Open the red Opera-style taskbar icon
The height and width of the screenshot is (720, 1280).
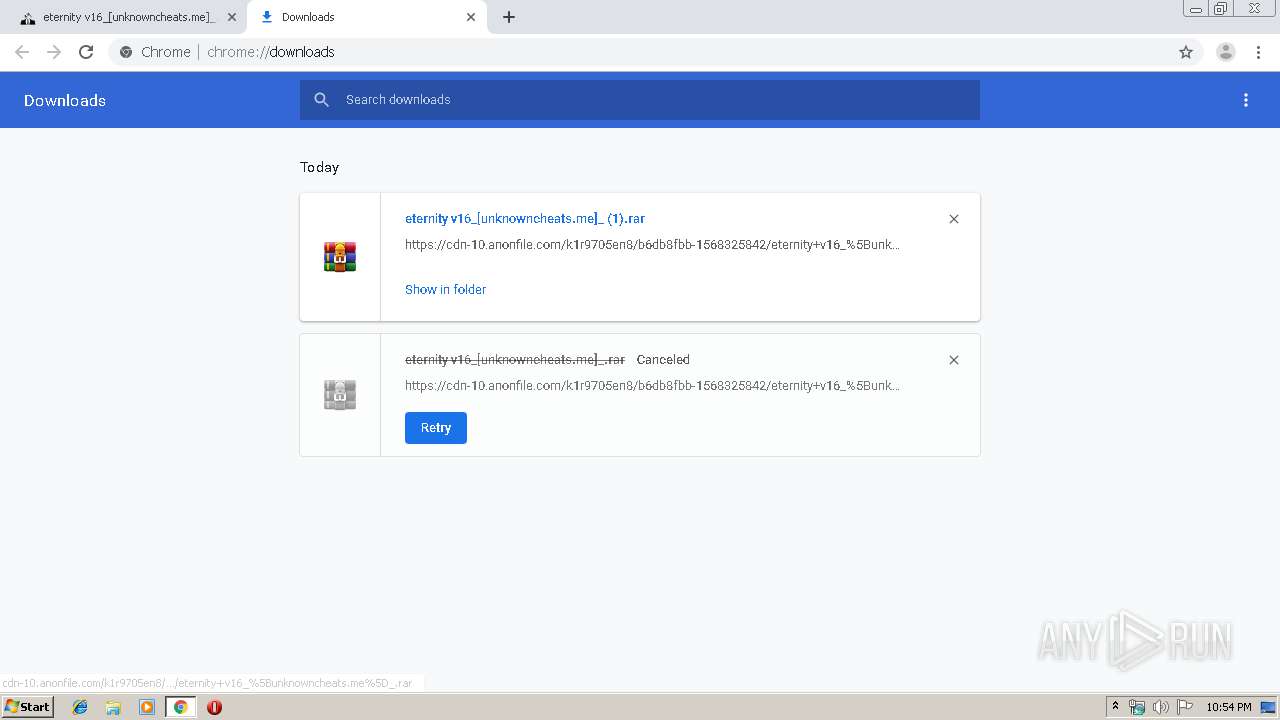coord(214,707)
